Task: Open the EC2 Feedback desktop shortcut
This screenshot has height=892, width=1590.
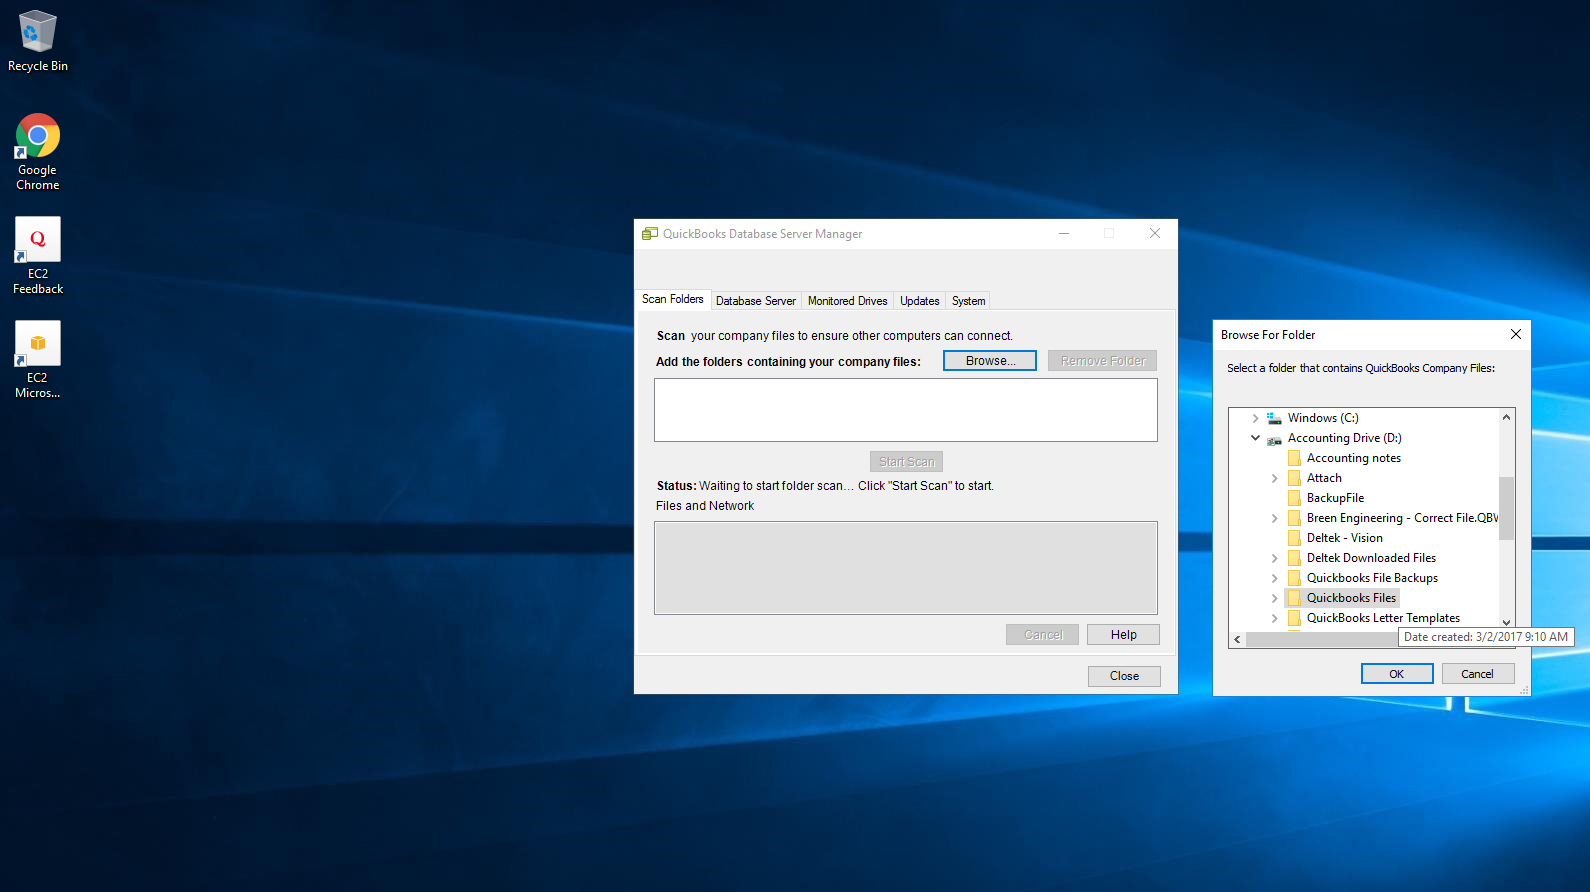Action: [38, 256]
